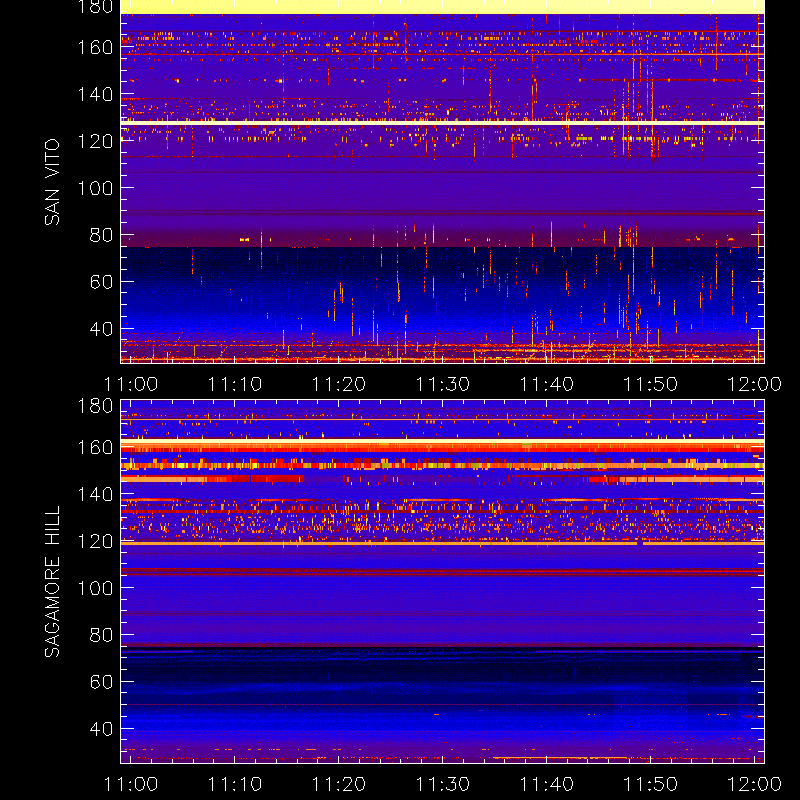
Task: Click the 100 tick label on Sagamore Hill axis
Action: point(95,588)
